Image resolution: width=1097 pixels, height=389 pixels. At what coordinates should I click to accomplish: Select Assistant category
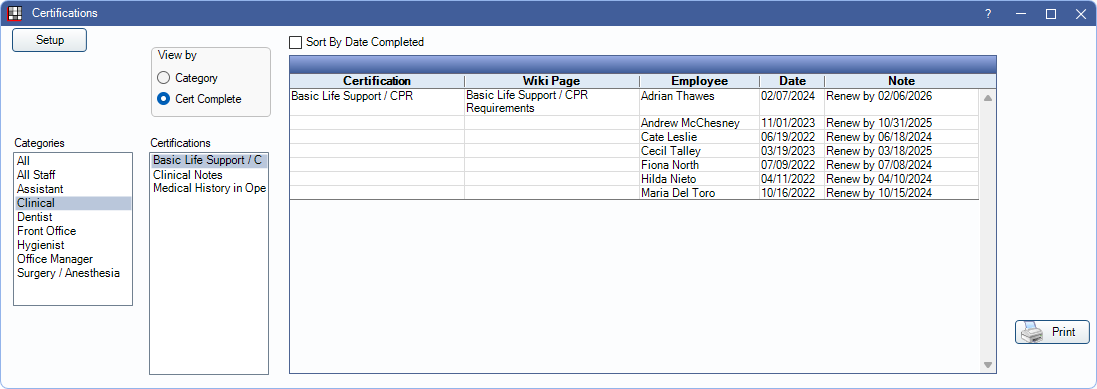(x=73, y=189)
